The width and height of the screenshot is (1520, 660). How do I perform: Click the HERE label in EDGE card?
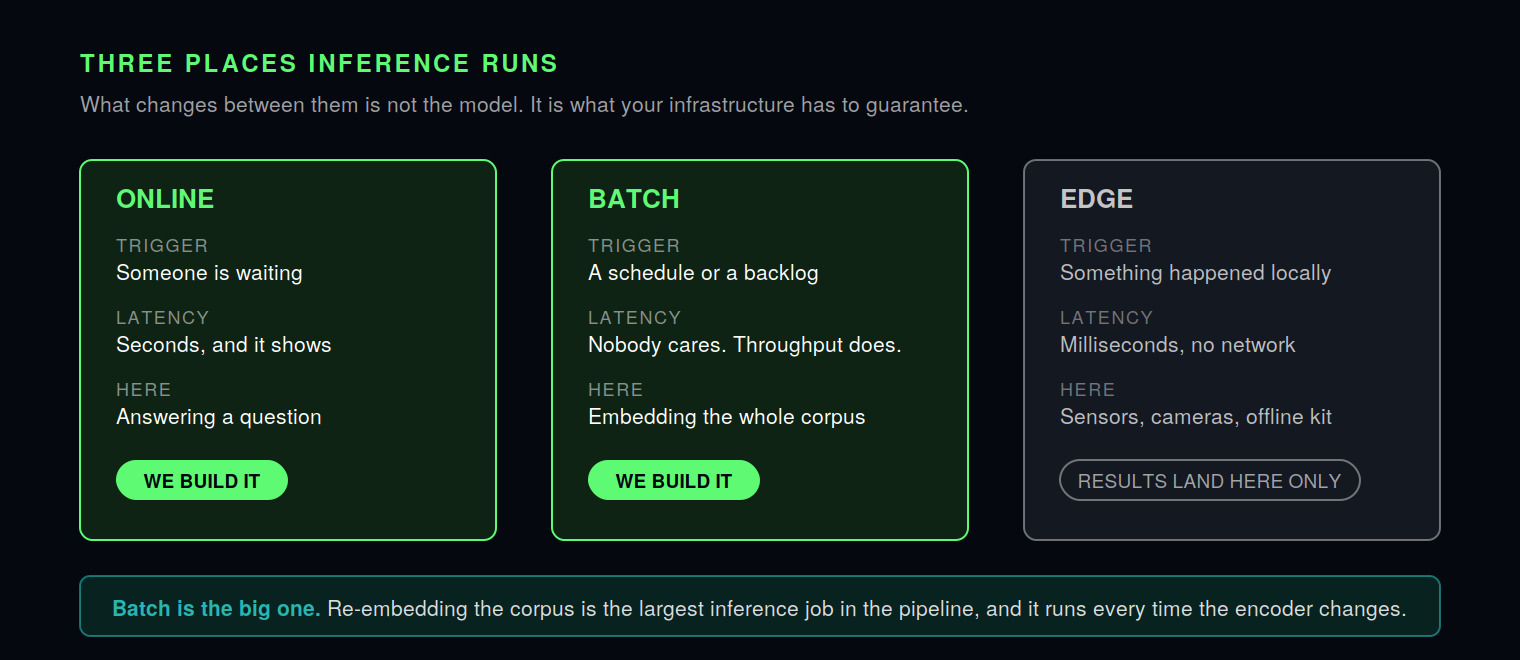click(1088, 390)
